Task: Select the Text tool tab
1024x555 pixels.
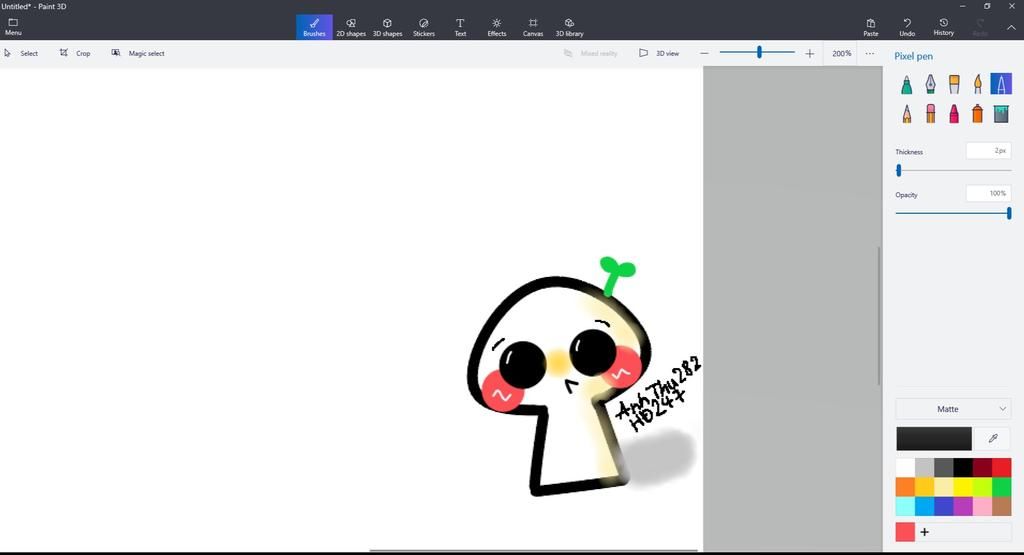Action: point(460,27)
